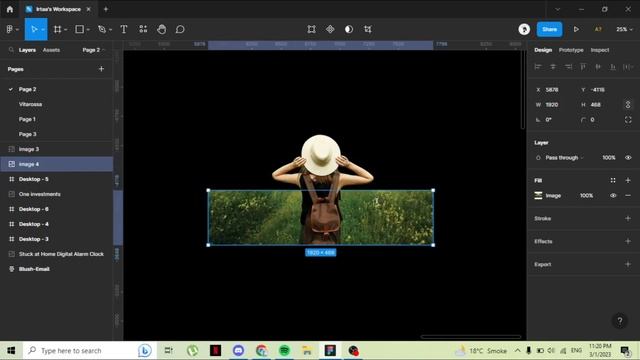Image resolution: width=640 pixels, height=360 pixels.
Task: Open the fill Style library grid icon
Action: (613, 180)
